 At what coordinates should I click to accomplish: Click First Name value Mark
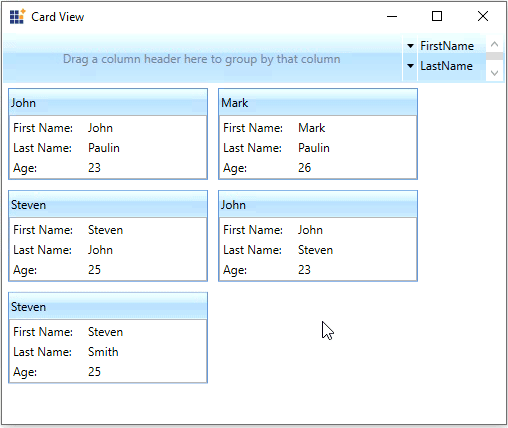pyautogui.click(x=311, y=128)
